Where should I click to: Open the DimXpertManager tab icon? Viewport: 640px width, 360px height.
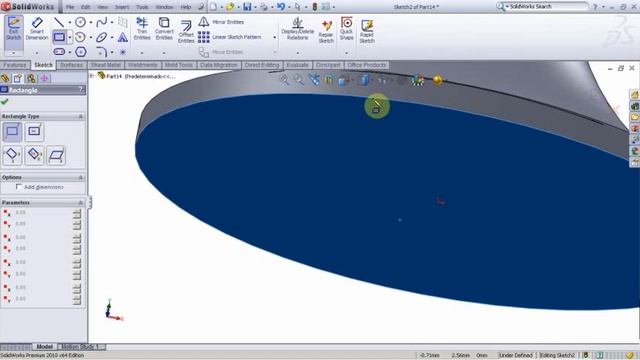tap(44, 78)
